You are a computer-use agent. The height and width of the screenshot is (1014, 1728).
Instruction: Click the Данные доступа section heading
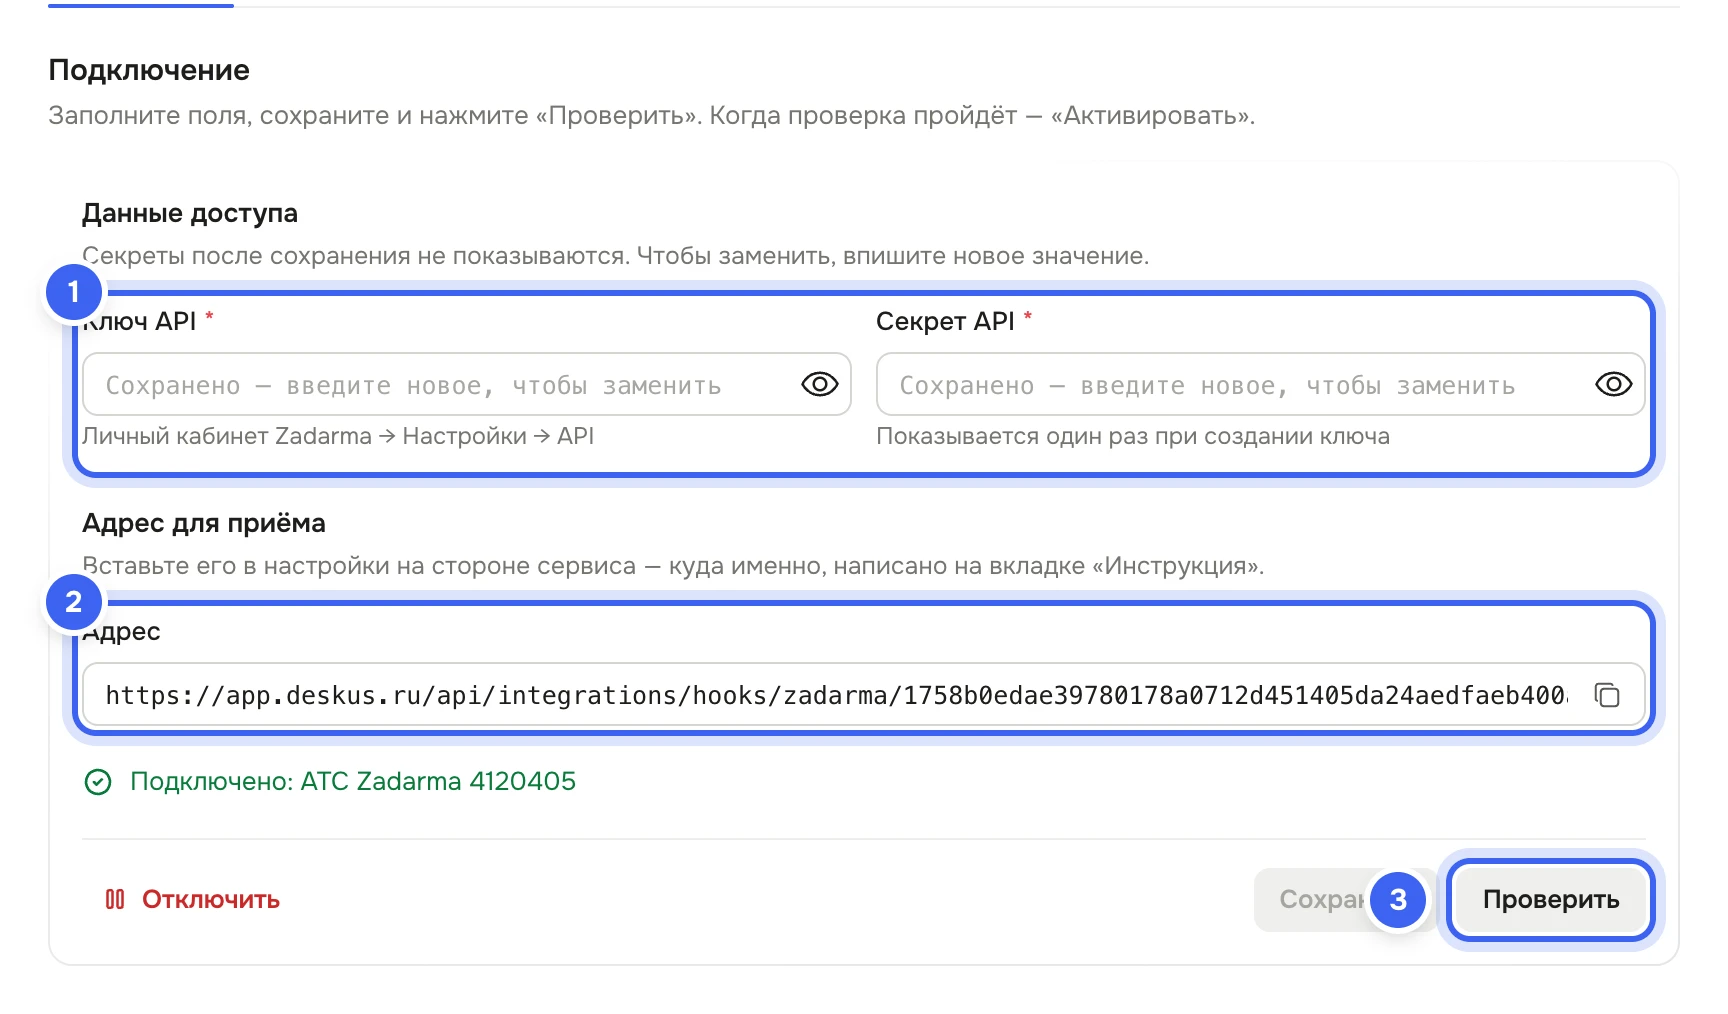click(x=190, y=213)
